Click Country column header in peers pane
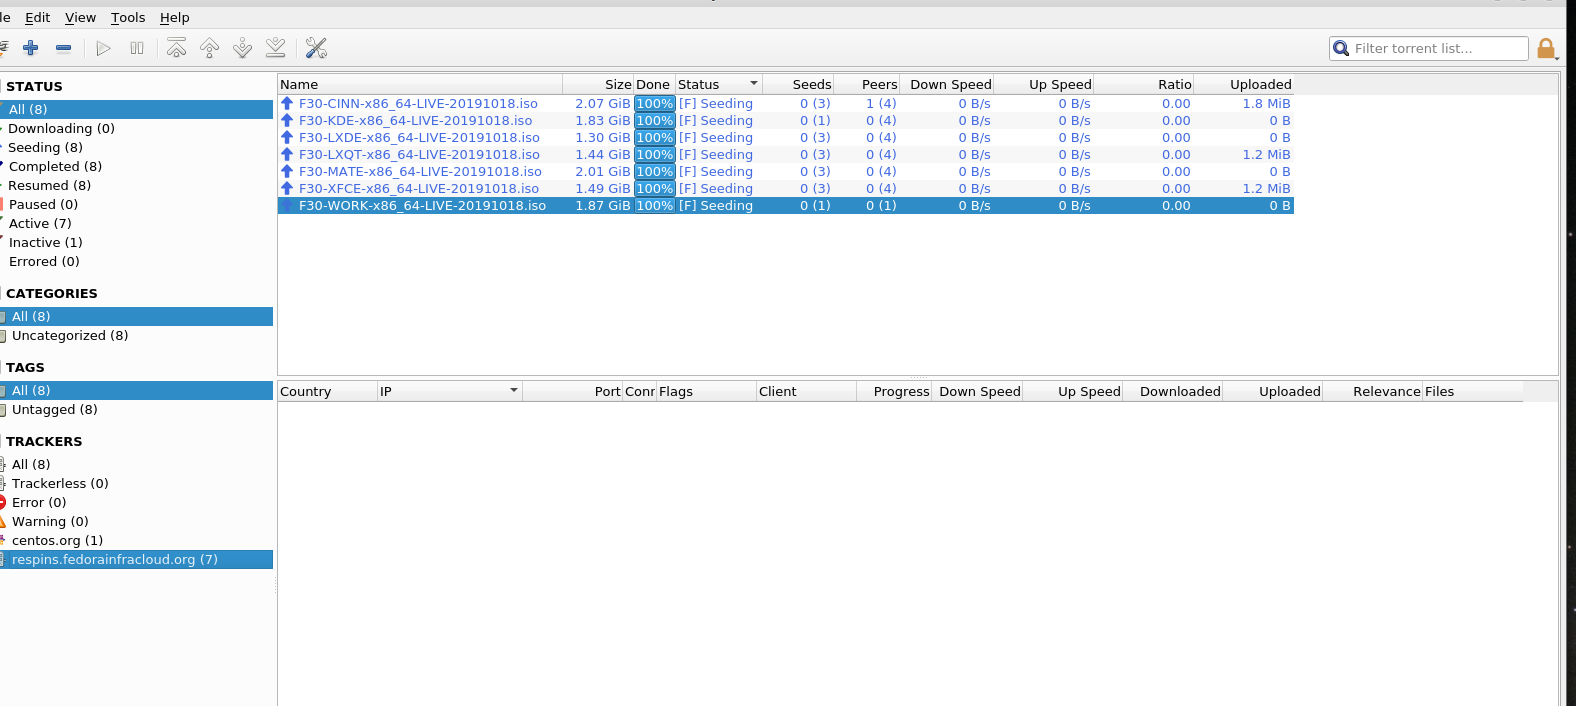Screen dimensions: 1576x706 click(x=327, y=391)
